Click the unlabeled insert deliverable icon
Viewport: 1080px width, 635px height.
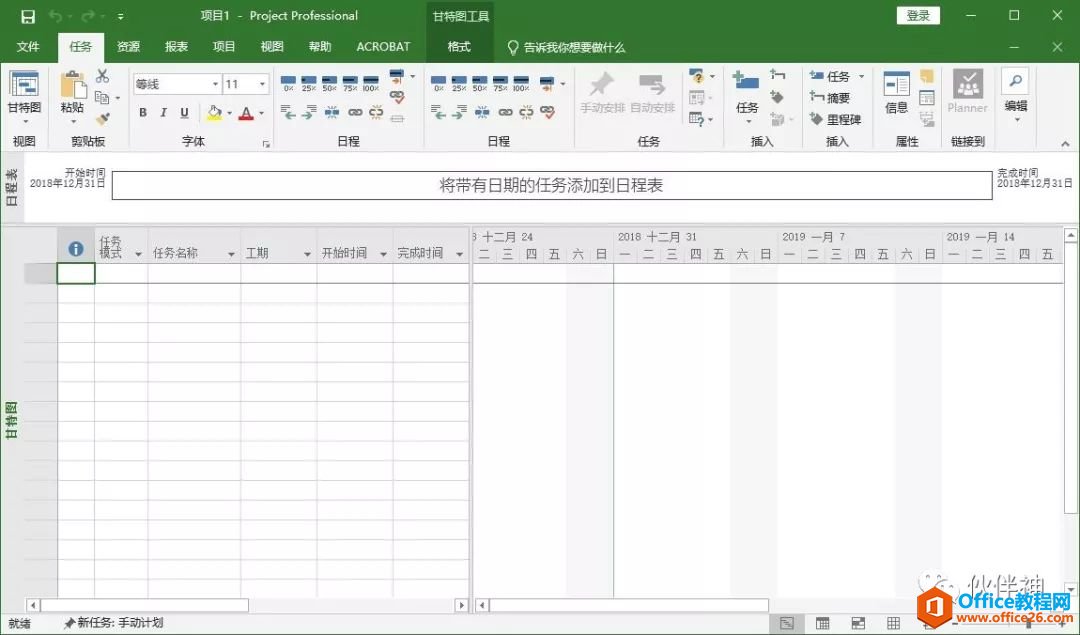pyautogui.click(x=778, y=119)
